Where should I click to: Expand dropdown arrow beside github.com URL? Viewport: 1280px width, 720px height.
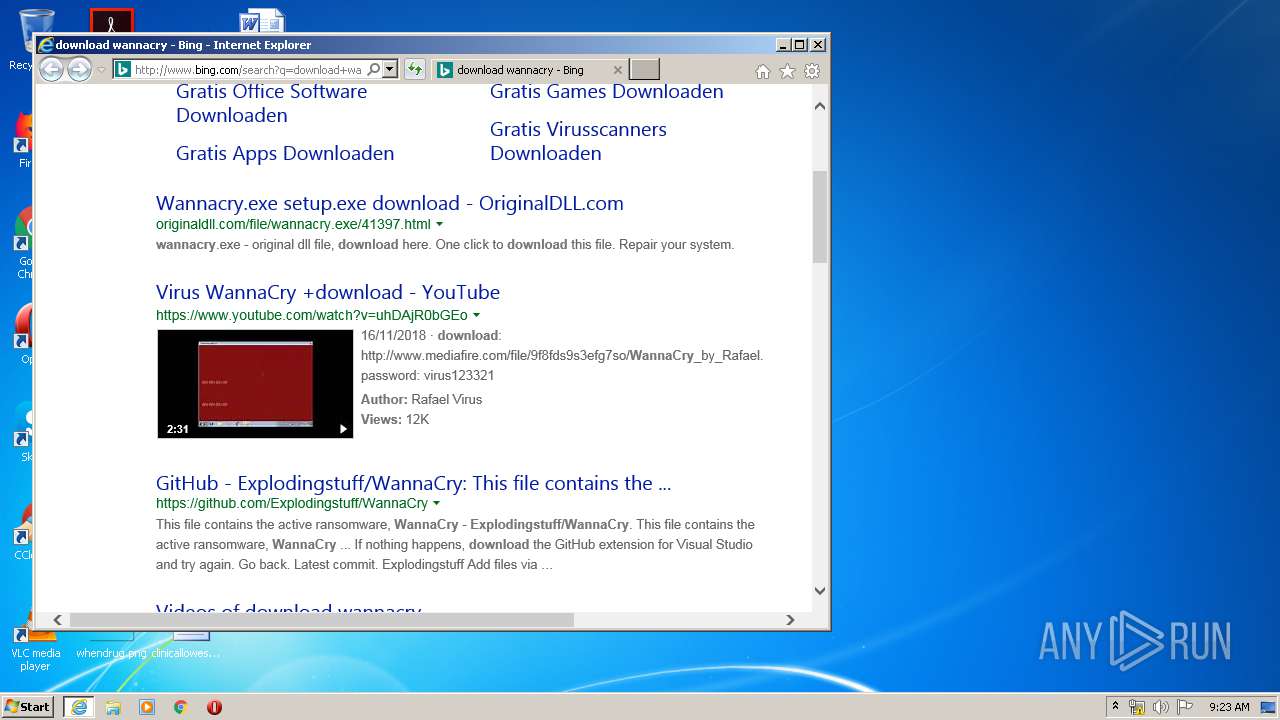tap(436, 504)
